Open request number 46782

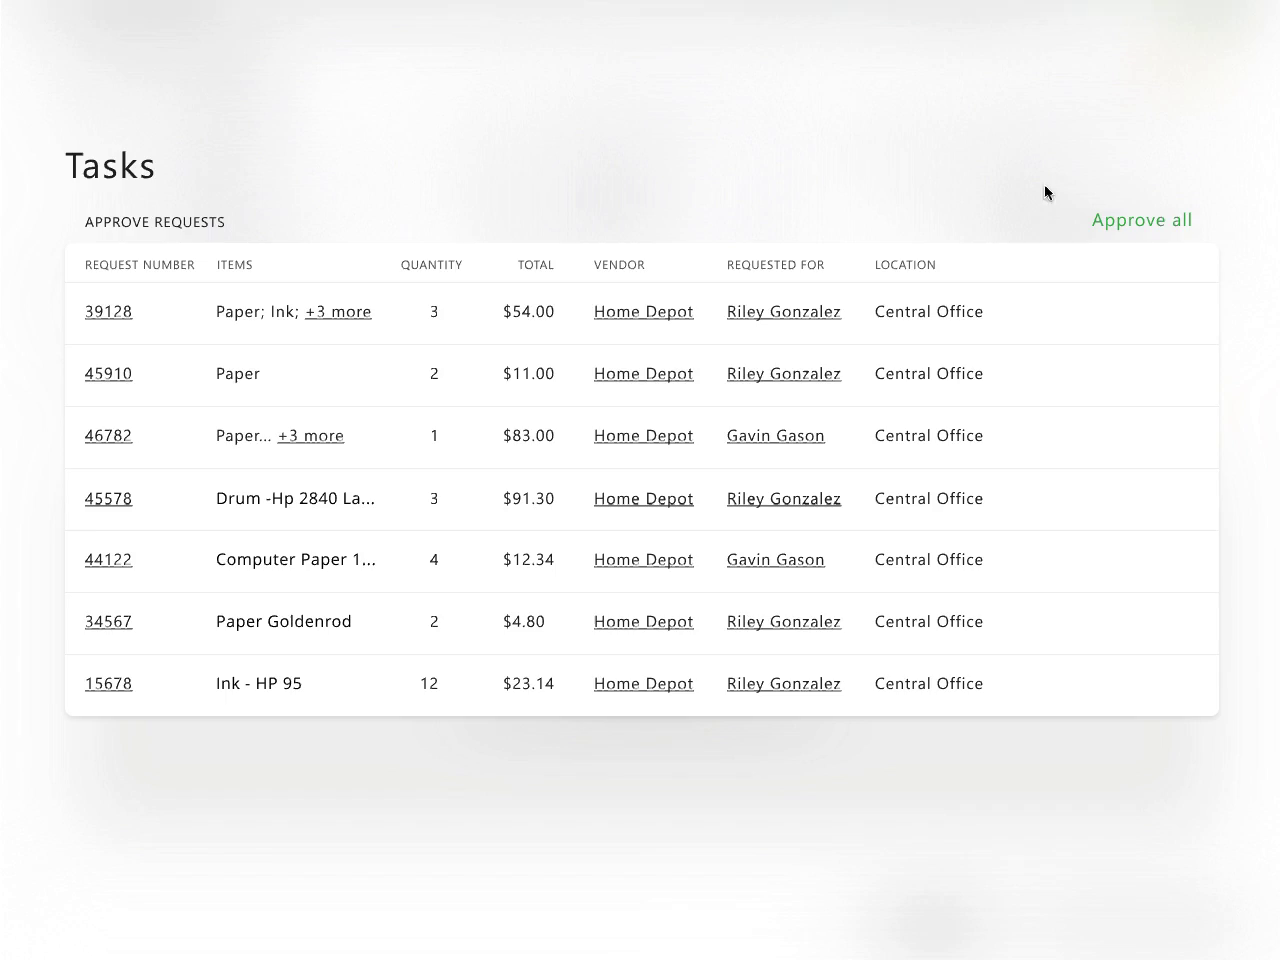pos(108,435)
